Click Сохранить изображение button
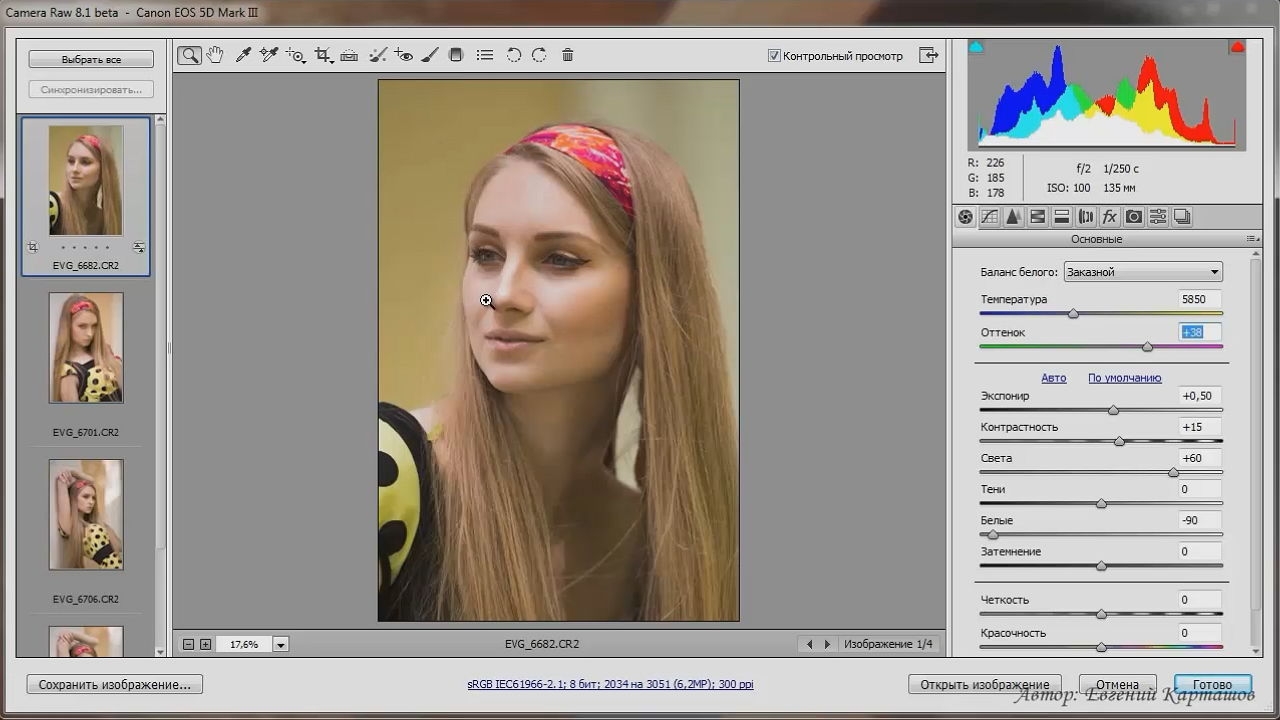The width and height of the screenshot is (1280, 720). pos(115,685)
